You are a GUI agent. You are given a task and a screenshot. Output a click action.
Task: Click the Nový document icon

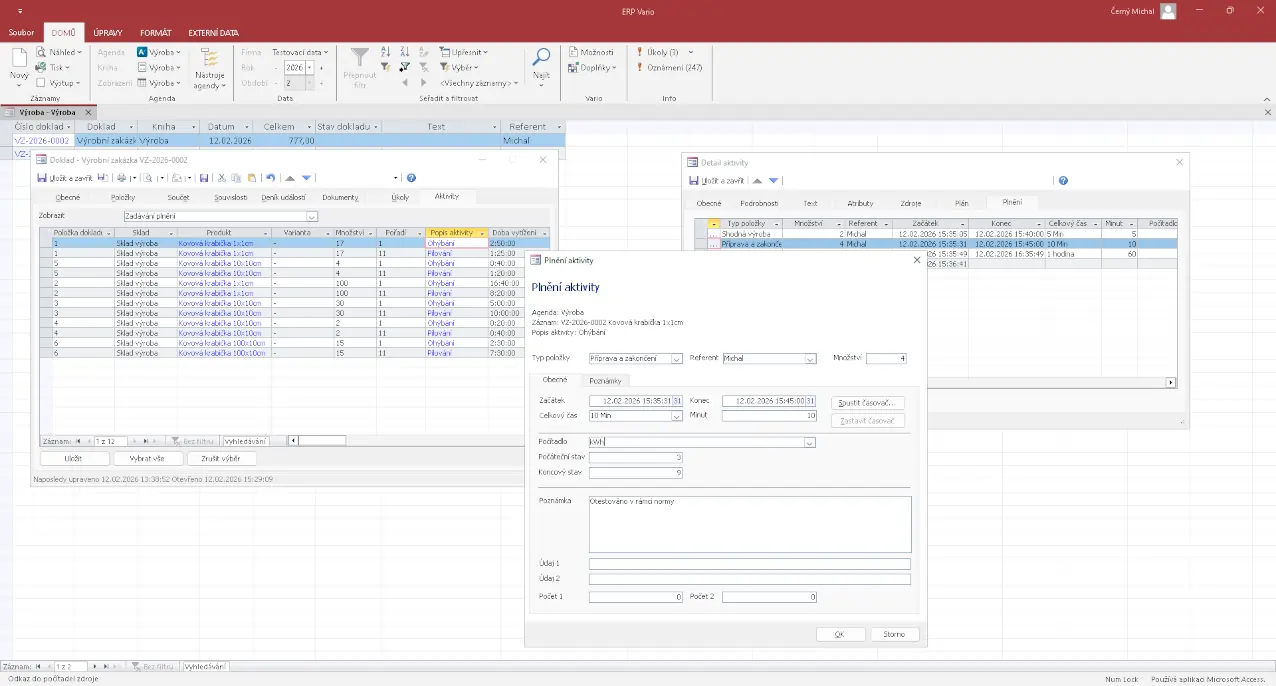coord(19,60)
